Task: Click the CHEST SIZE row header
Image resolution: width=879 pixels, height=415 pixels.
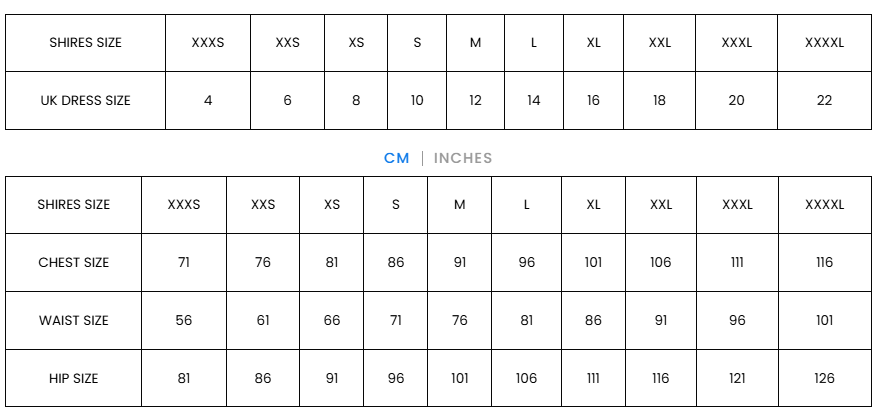Action: pyautogui.click(x=73, y=263)
